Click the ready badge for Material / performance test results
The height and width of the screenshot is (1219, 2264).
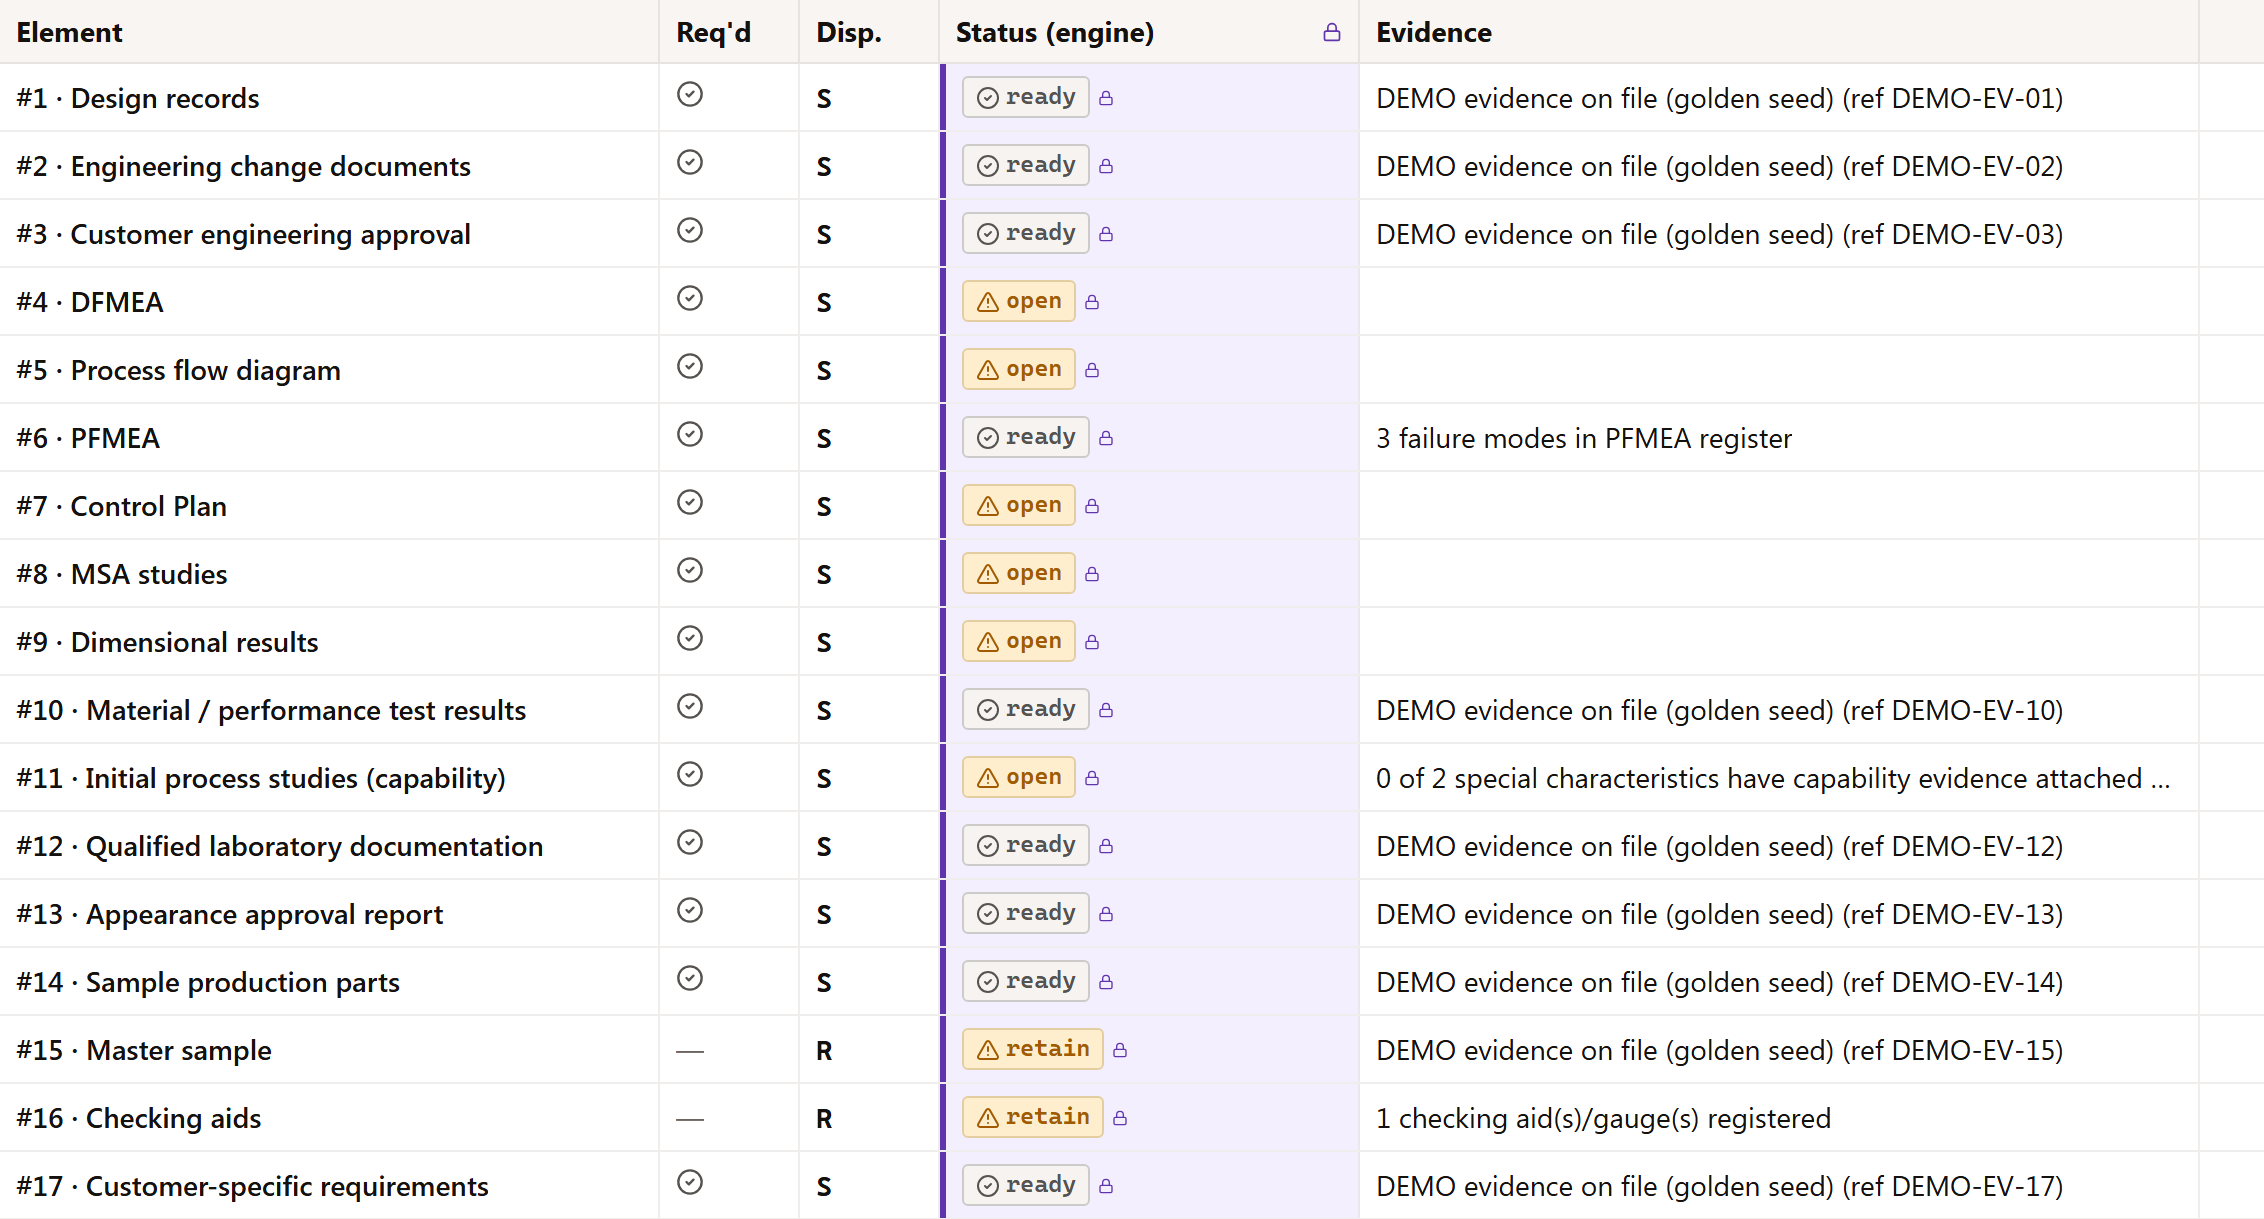tap(1026, 709)
